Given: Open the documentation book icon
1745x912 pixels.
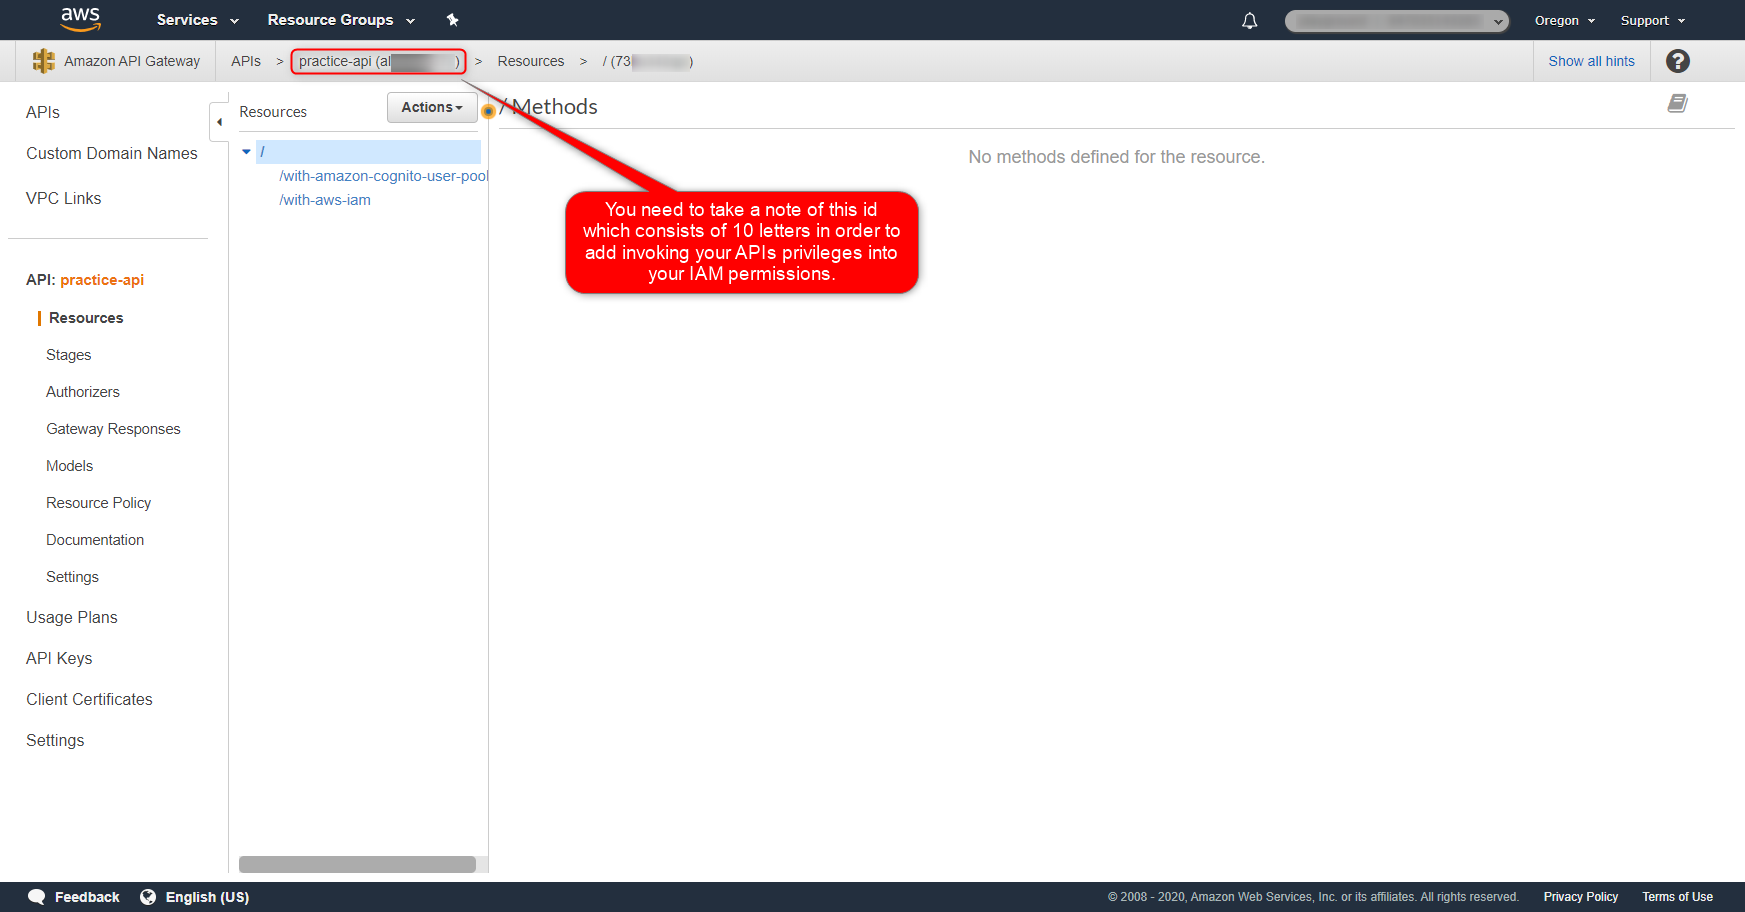Looking at the screenshot, I should pyautogui.click(x=1677, y=103).
